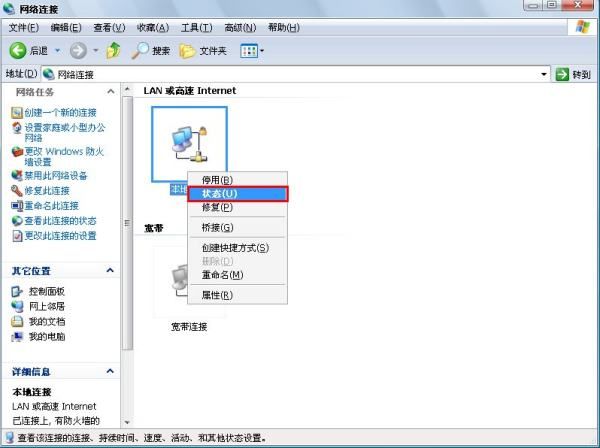The width and height of the screenshot is (600, 448).
Task: Click the Up folder toolbar icon
Action: coord(113,50)
